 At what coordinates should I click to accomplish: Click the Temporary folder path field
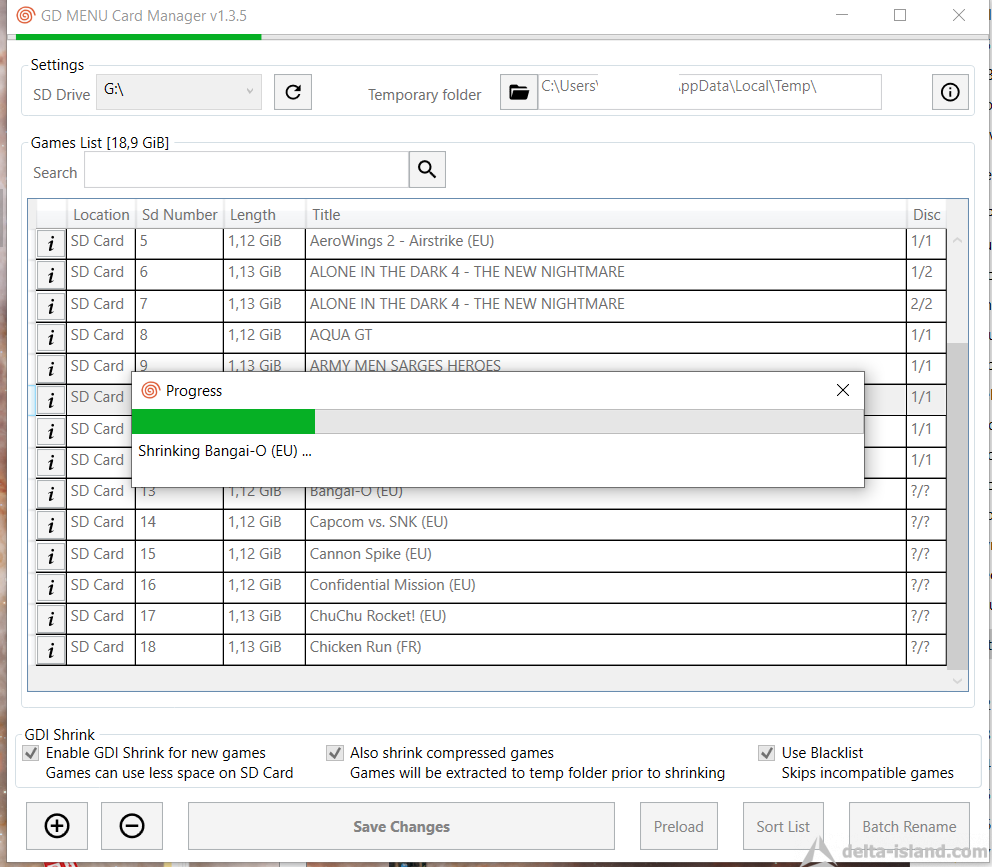pyautogui.click(x=709, y=92)
